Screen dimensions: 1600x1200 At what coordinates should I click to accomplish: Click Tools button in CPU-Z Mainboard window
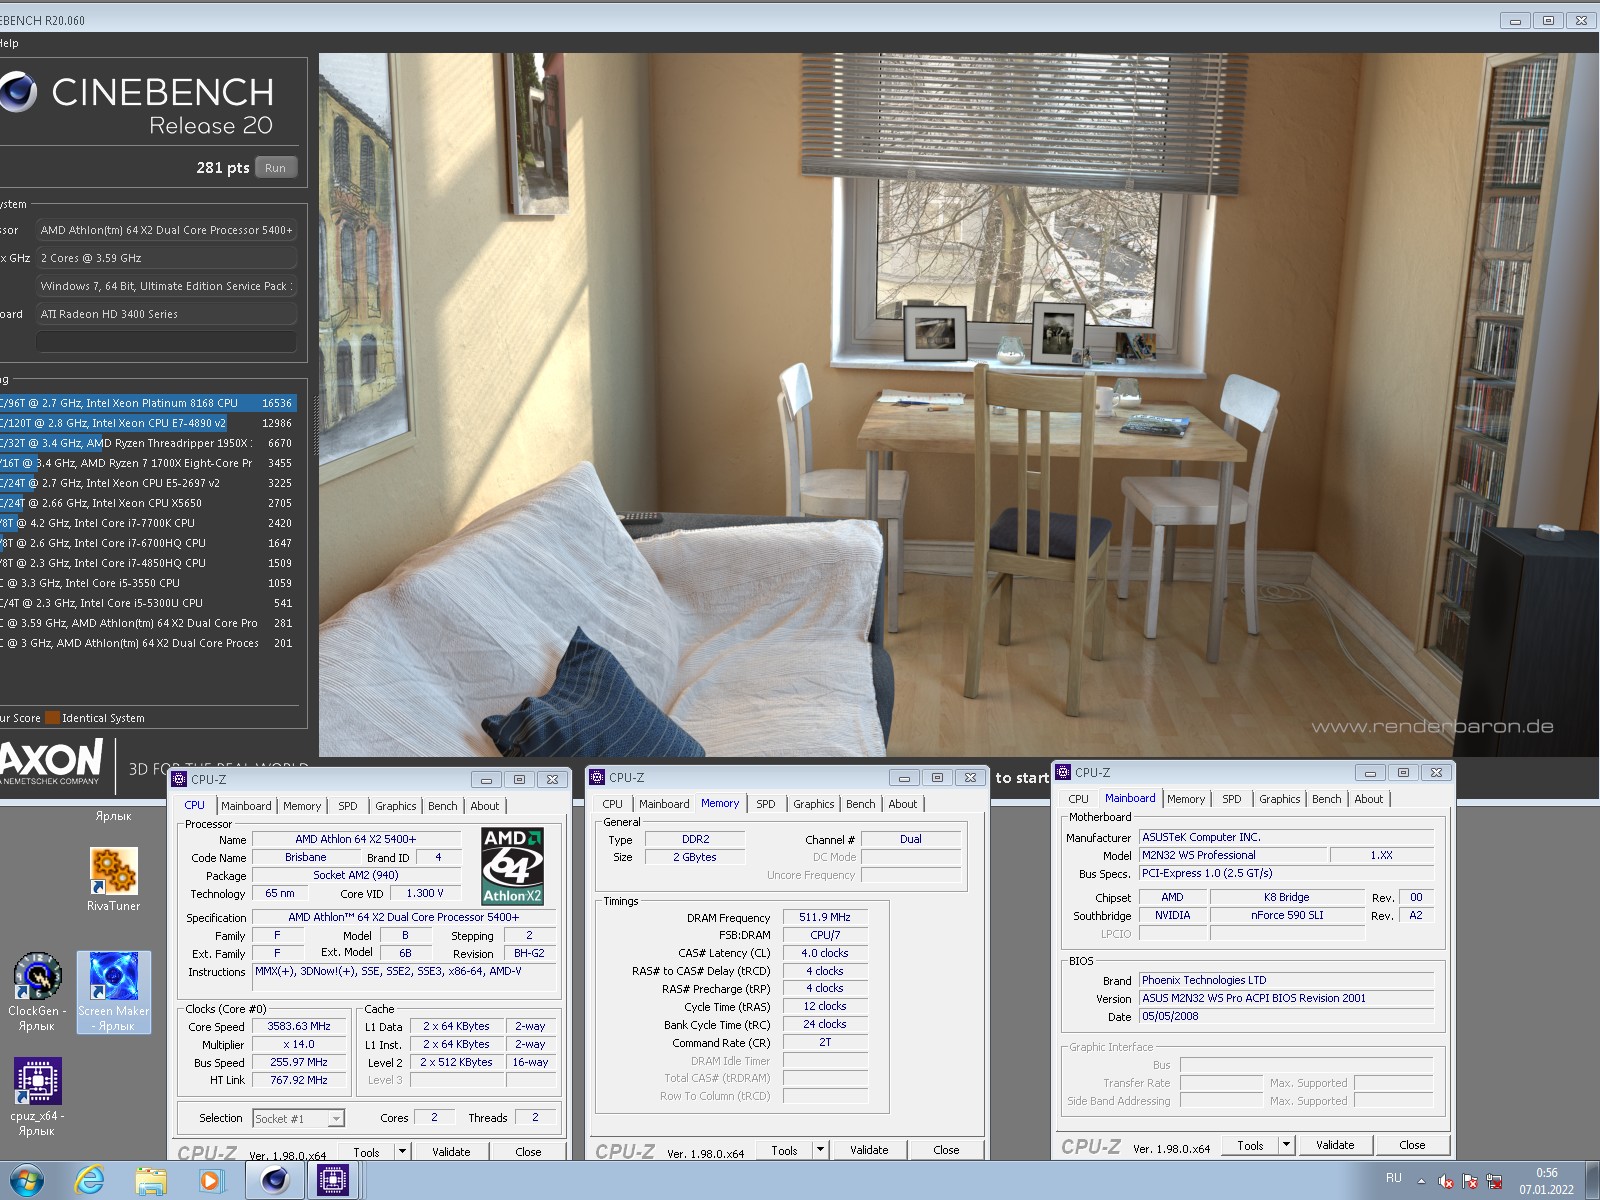point(1251,1145)
